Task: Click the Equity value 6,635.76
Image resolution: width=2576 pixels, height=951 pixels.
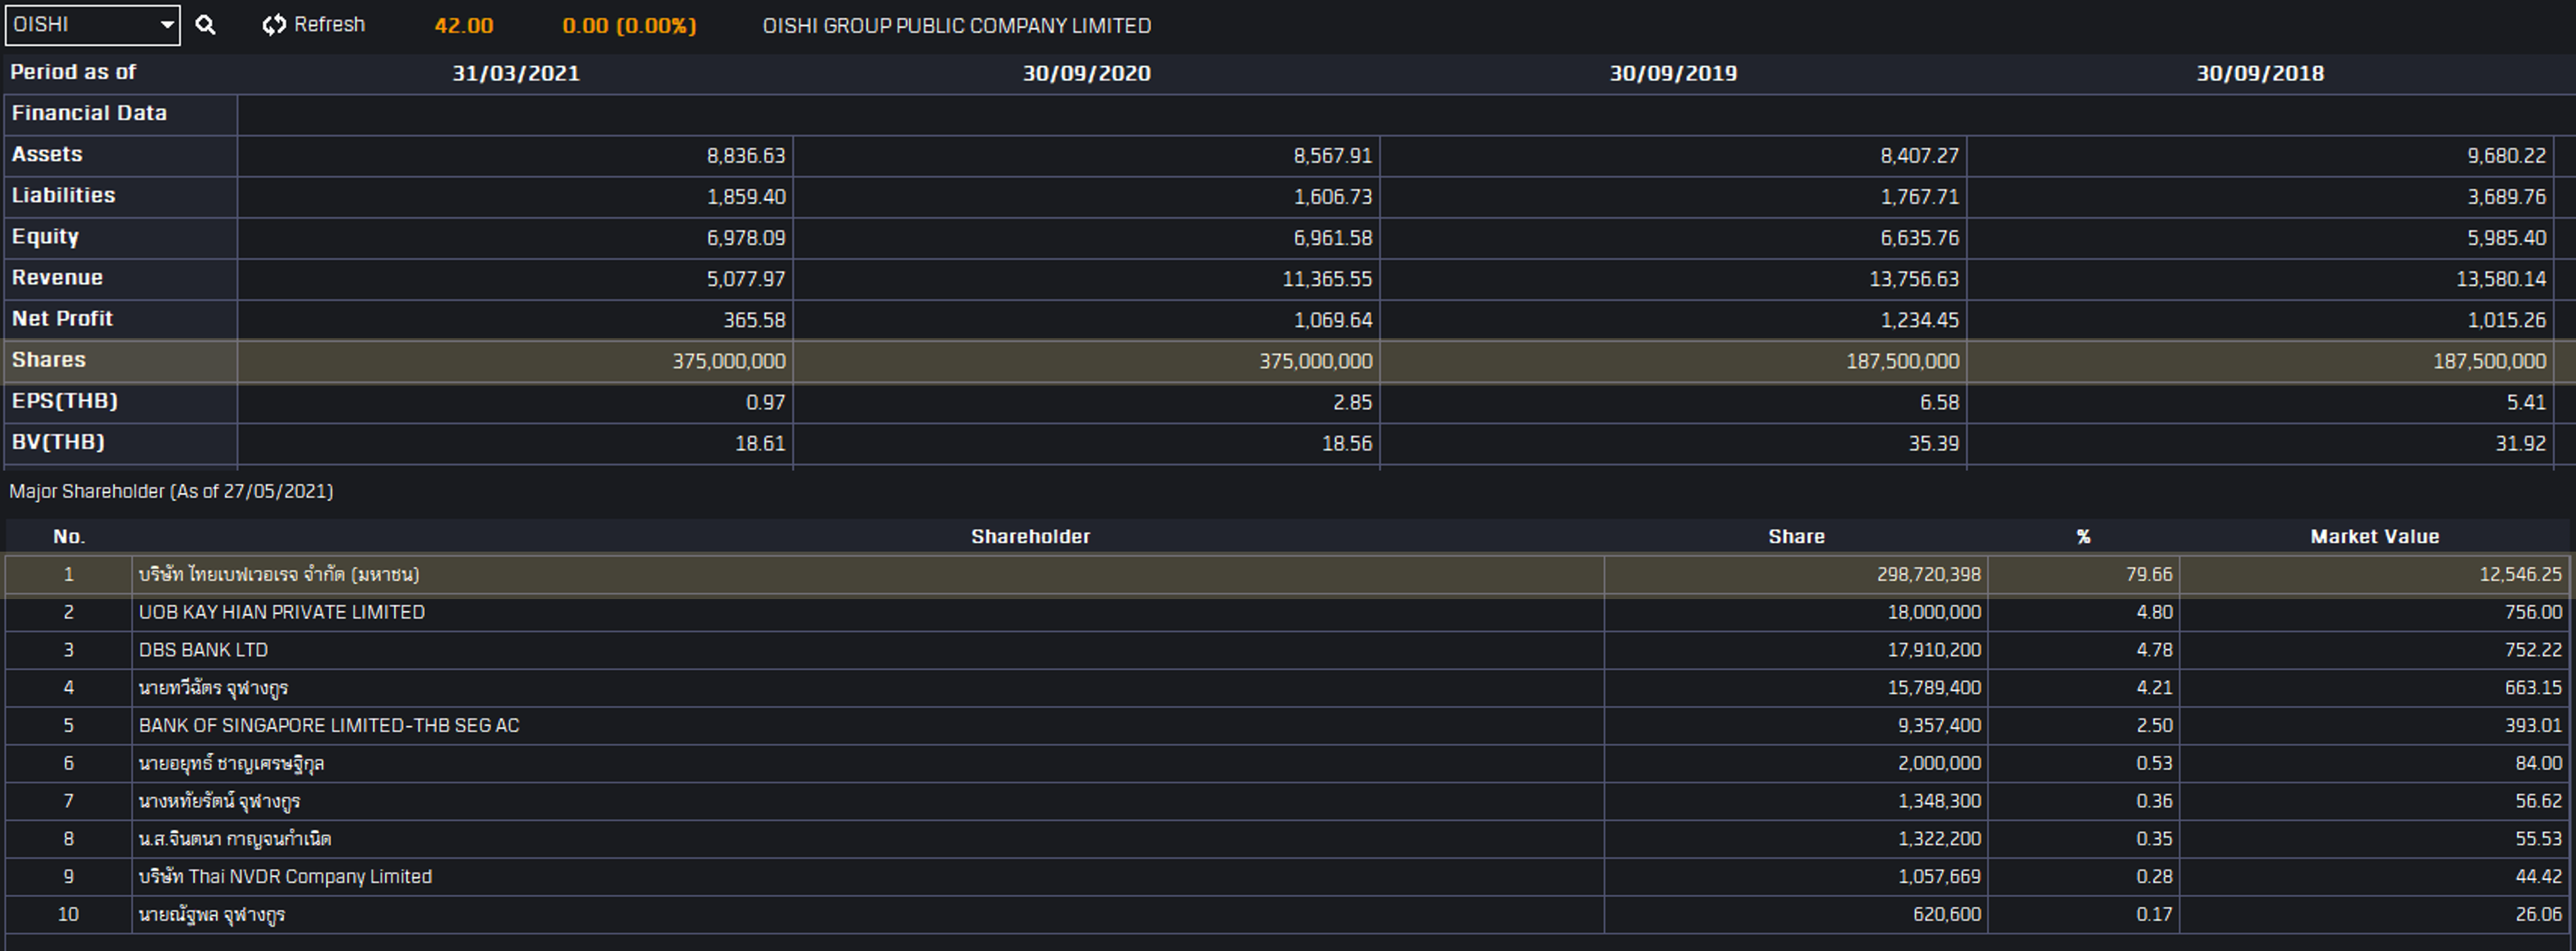Action: (1920, 238)
